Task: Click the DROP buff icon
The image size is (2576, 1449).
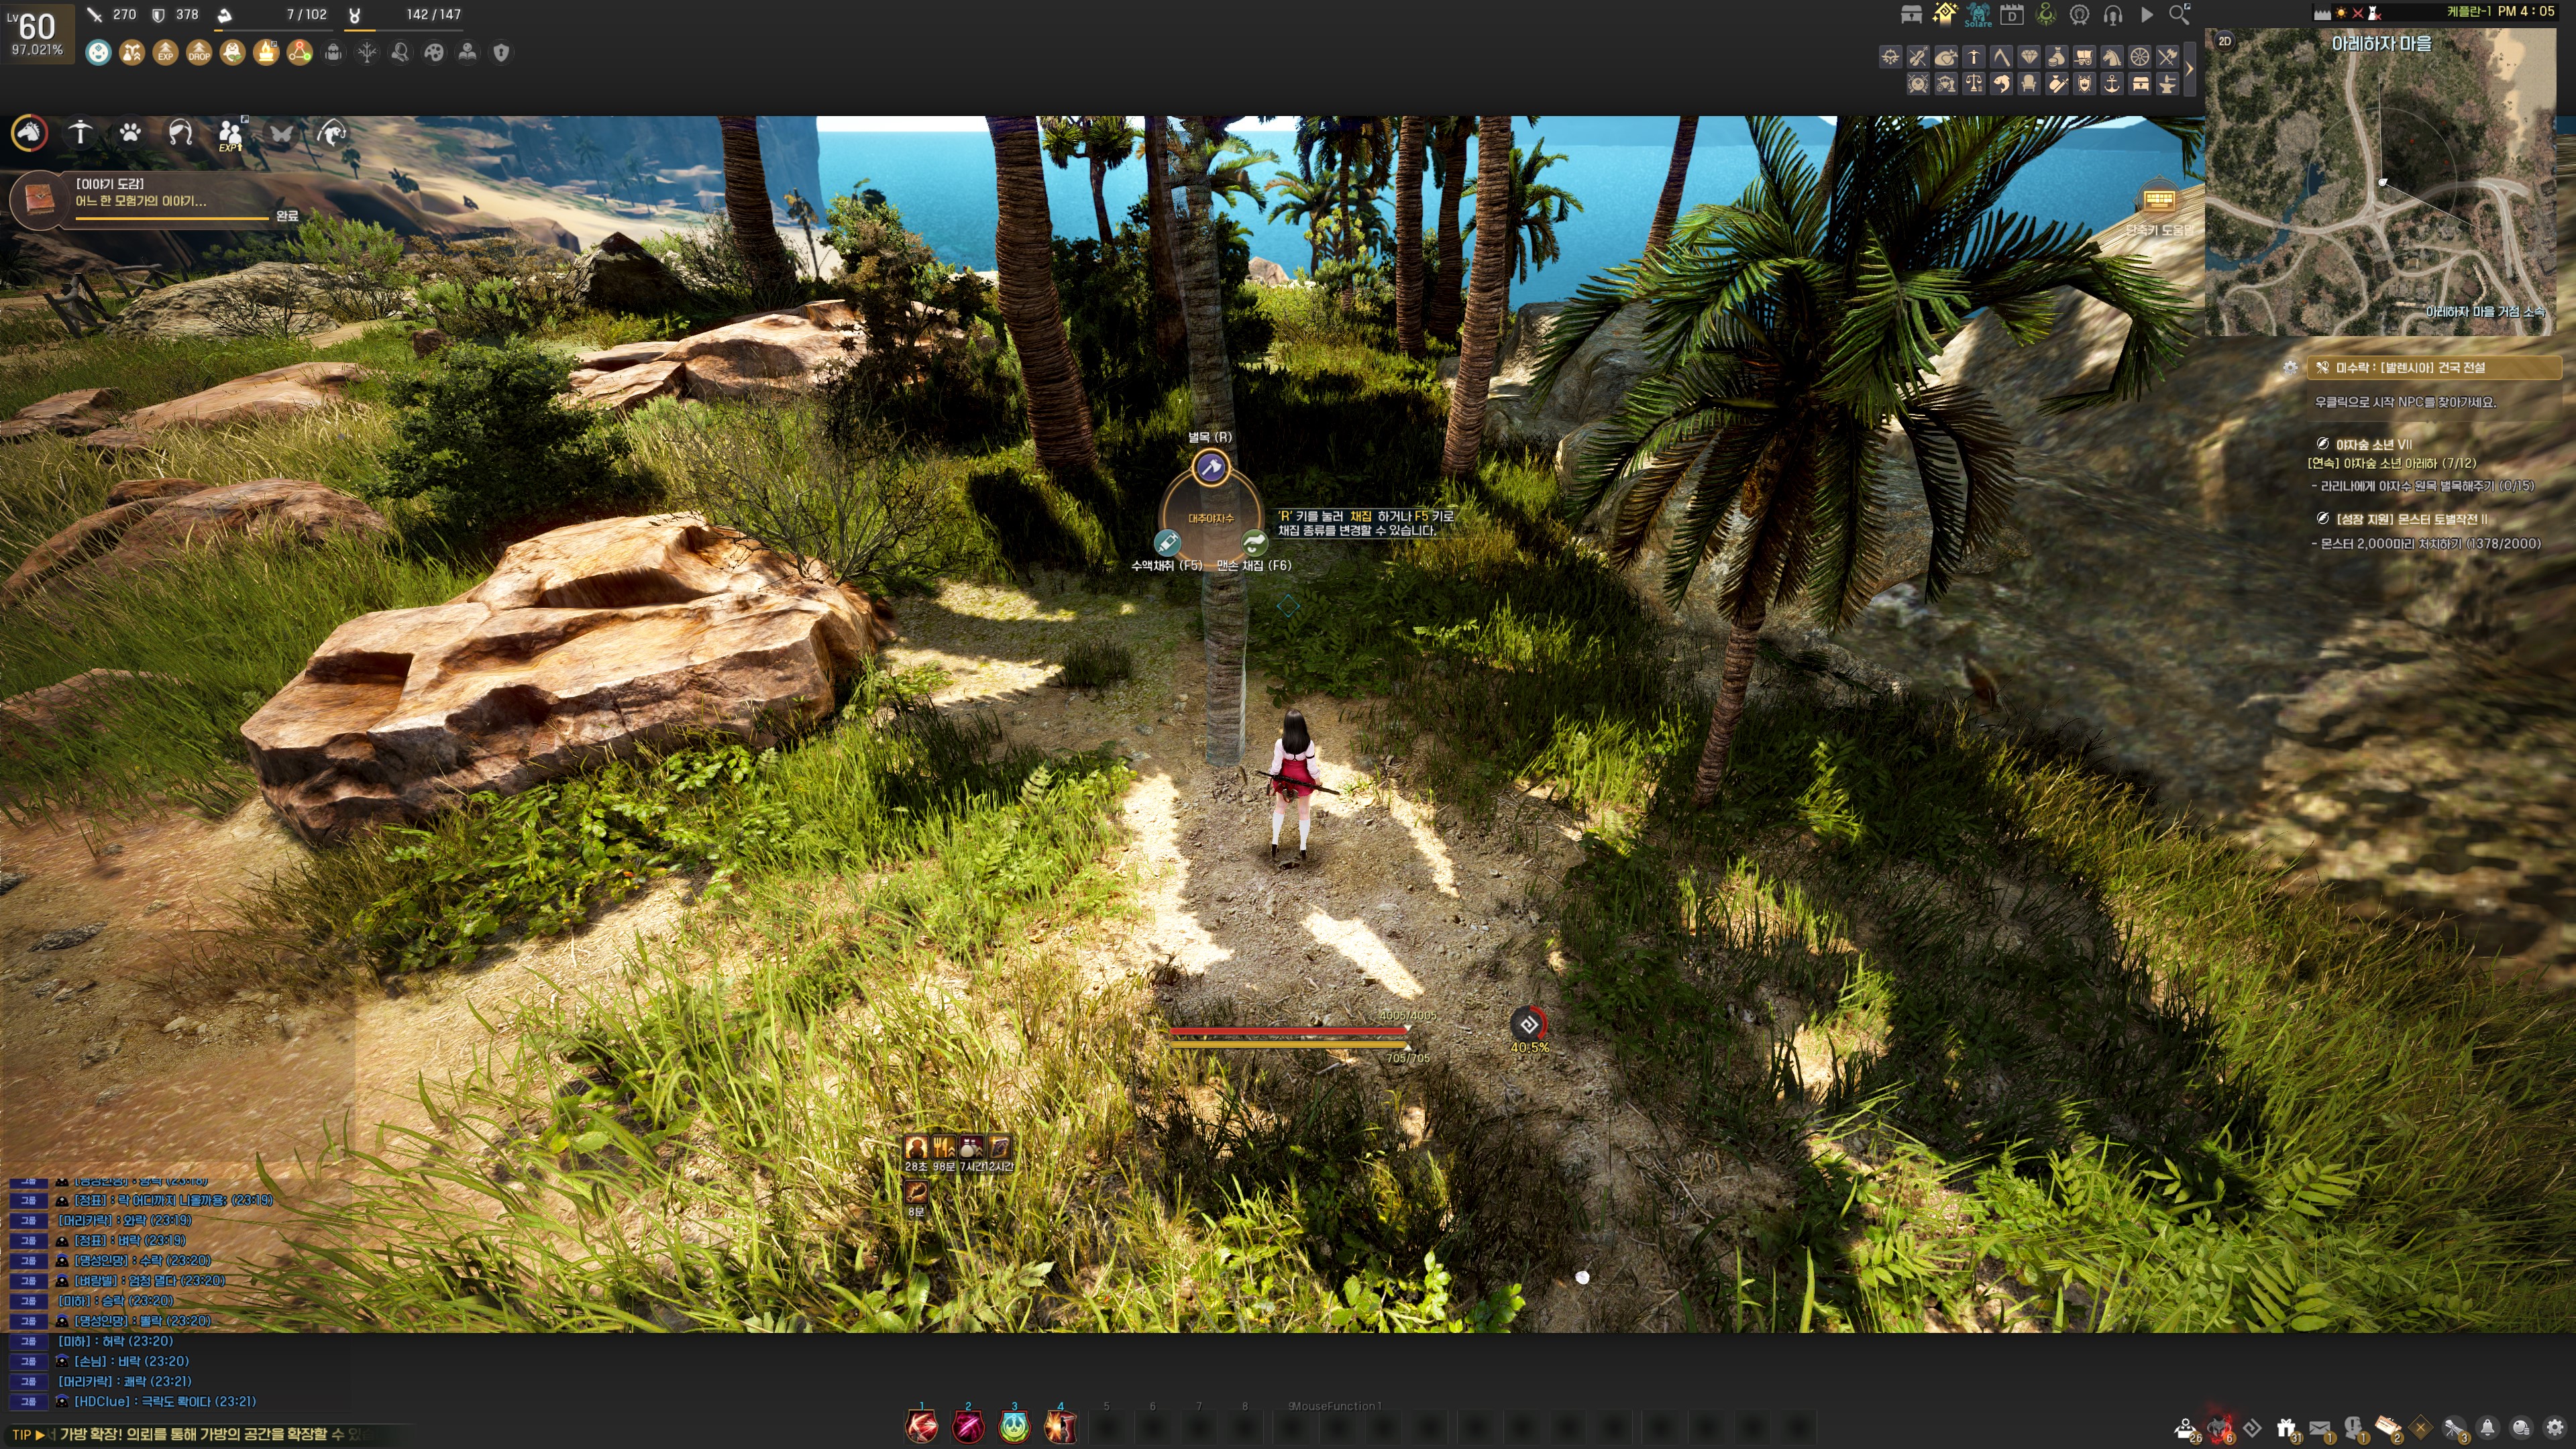Action: pyautogui.click(x=199, y=52)
